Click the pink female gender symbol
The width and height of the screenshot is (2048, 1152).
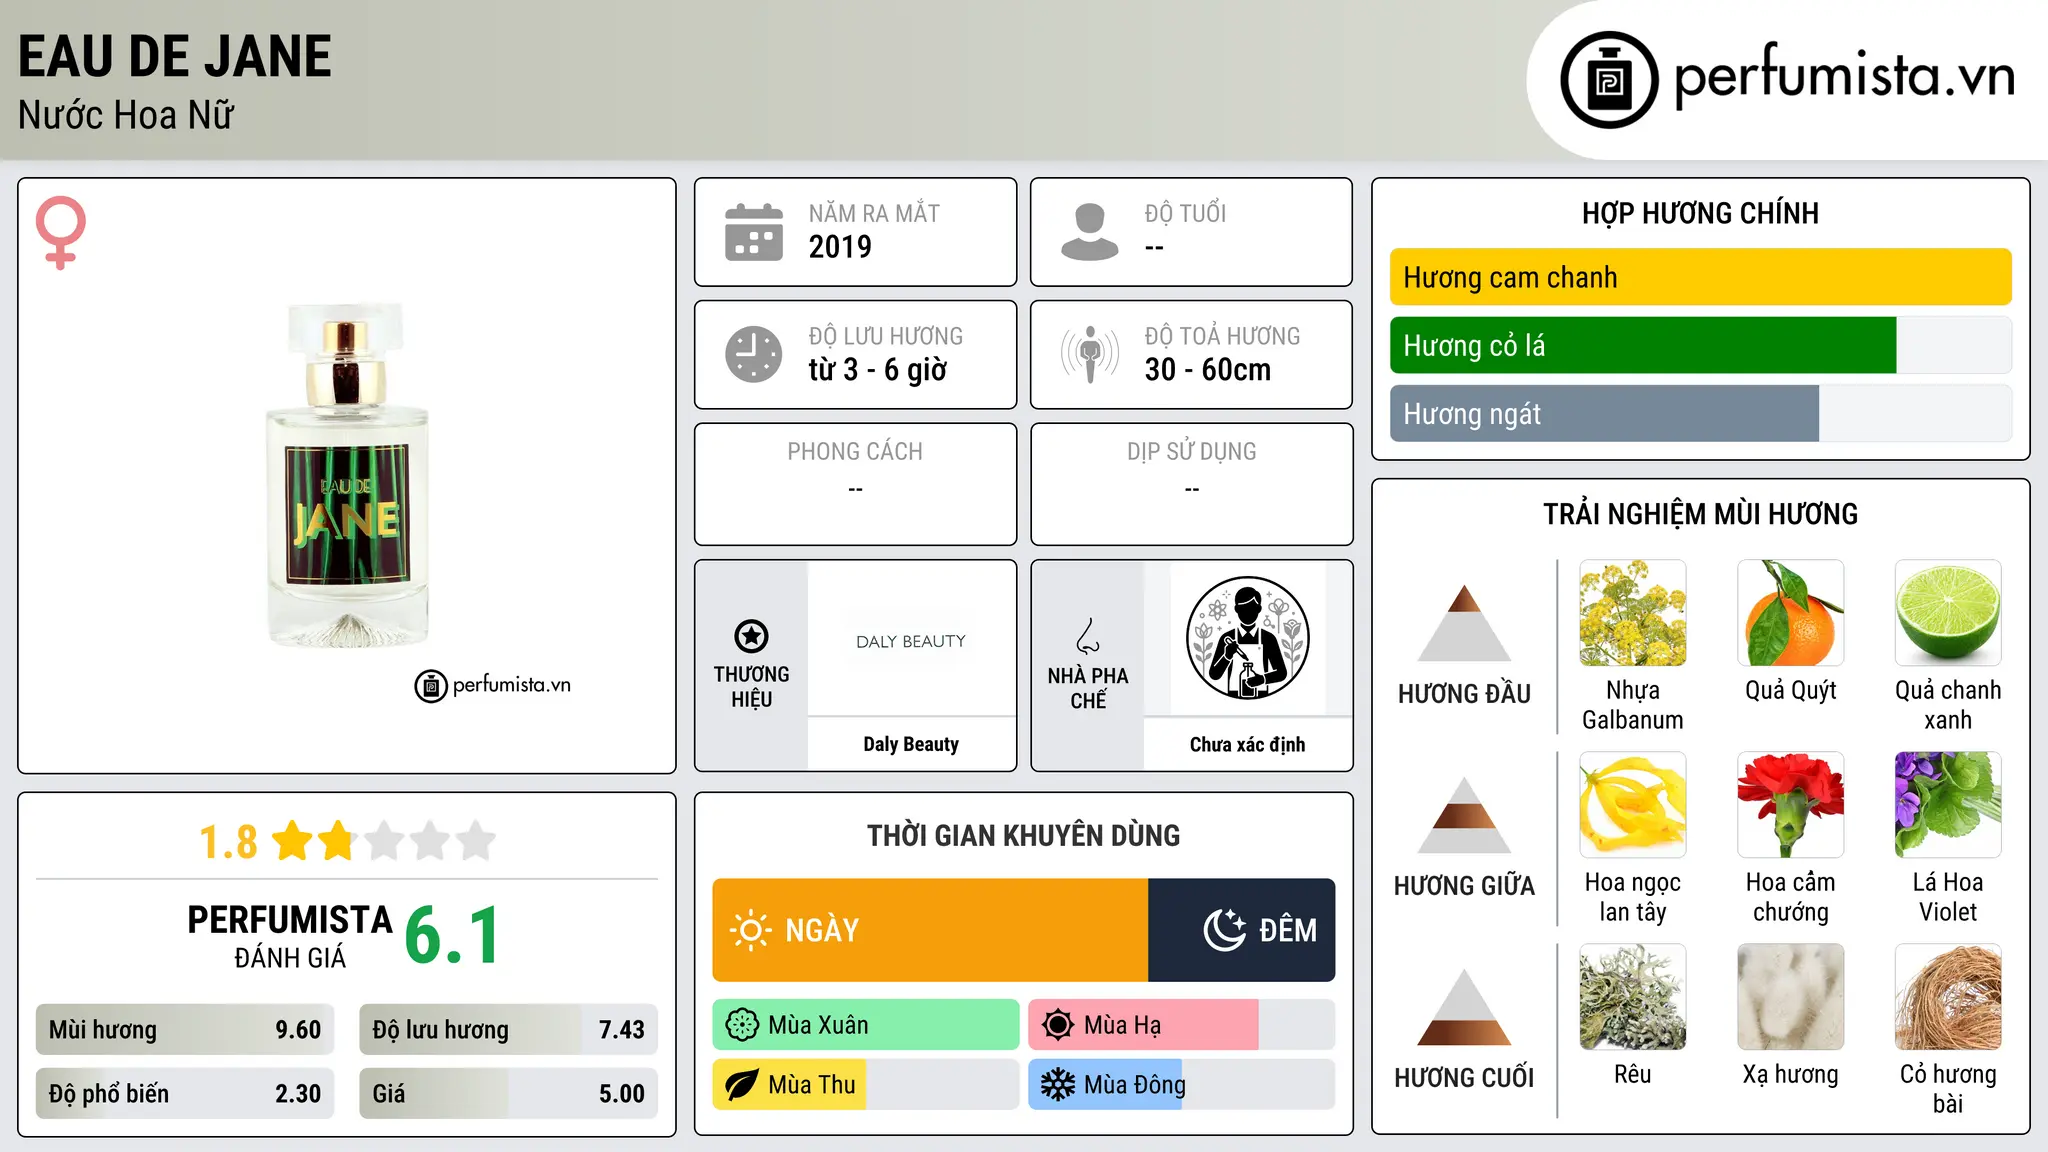pos(61,233)
